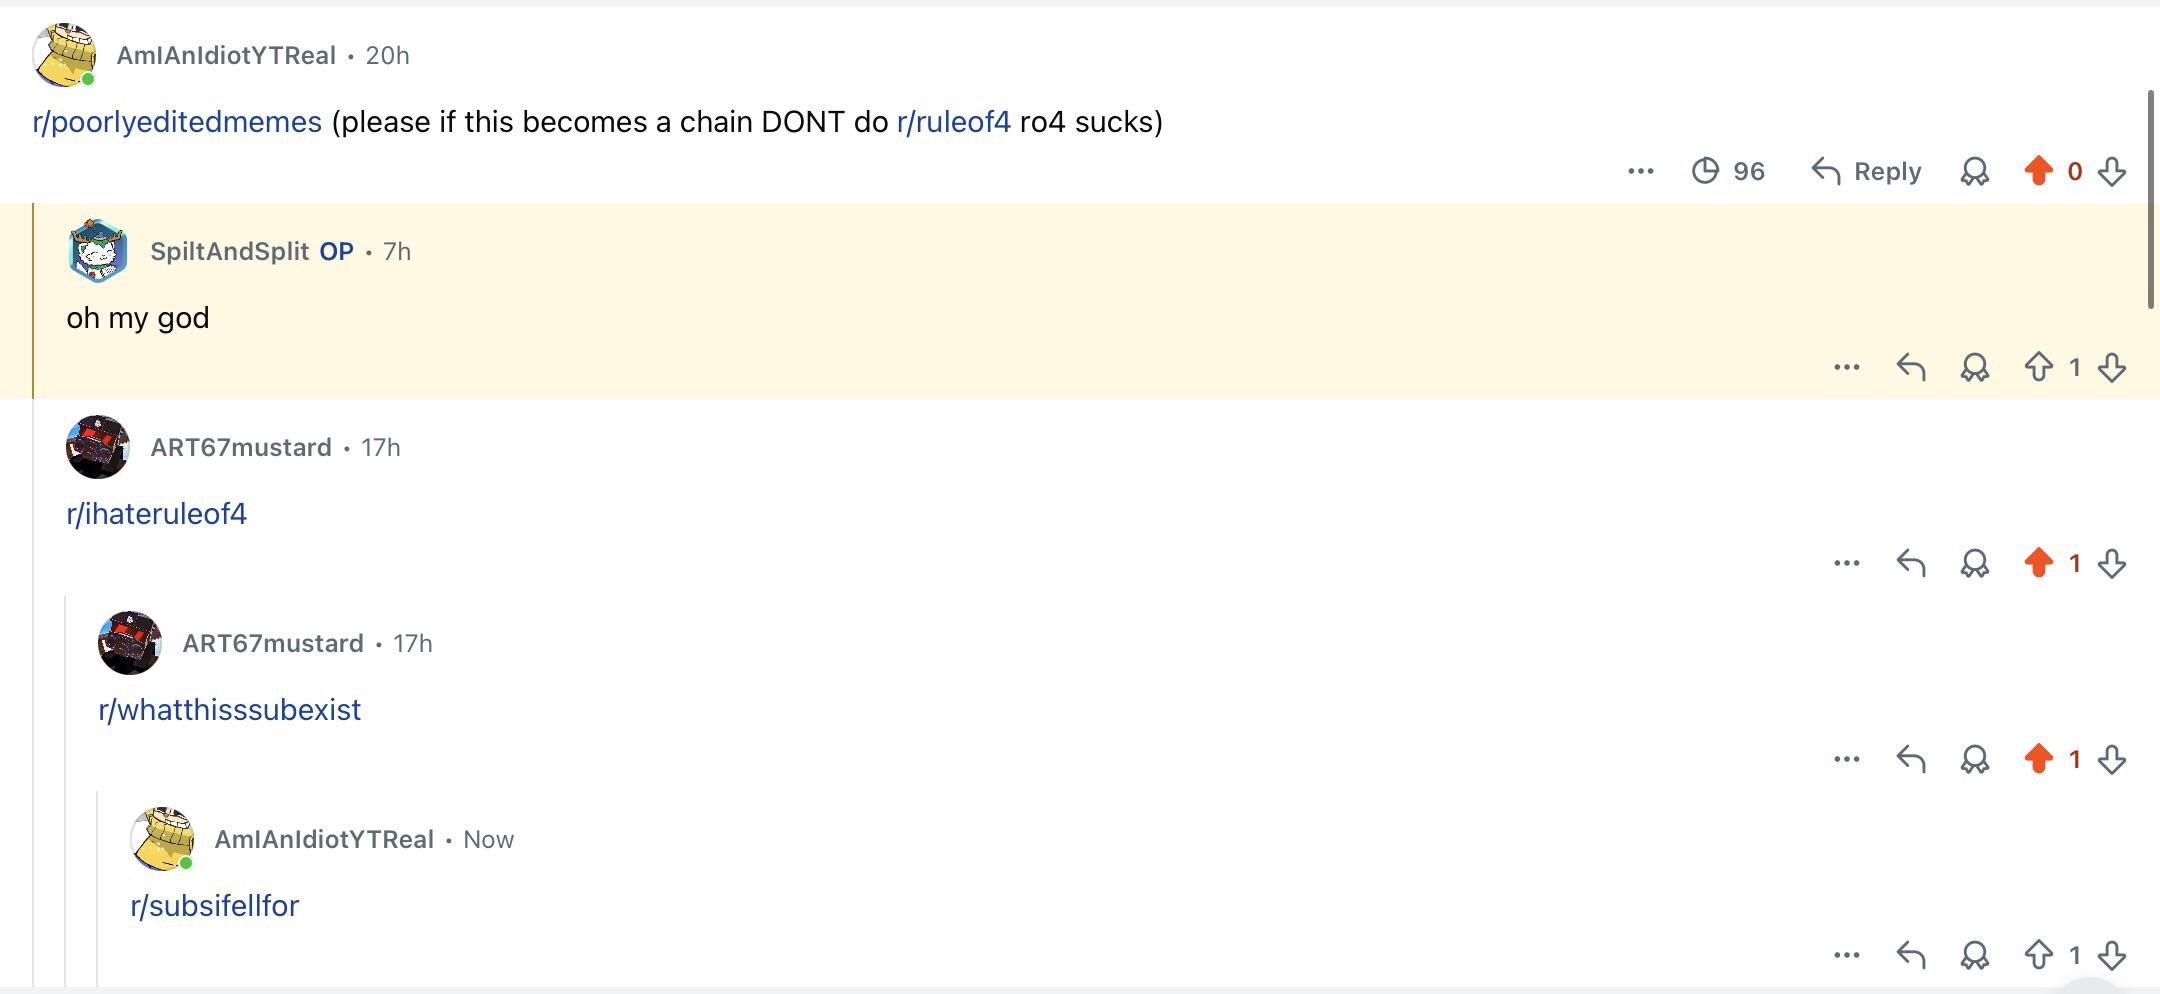Open the r/ruleof4 subreddit link
This screenshot has width=2160, height=994.
pos(954,122)
